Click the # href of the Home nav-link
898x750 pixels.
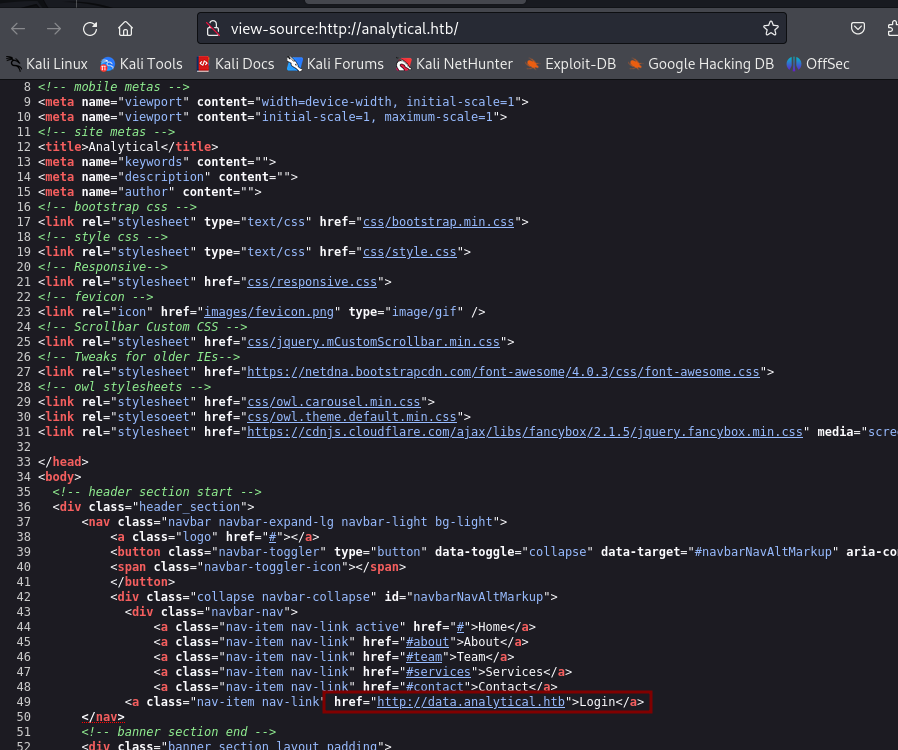click(460, 627)
